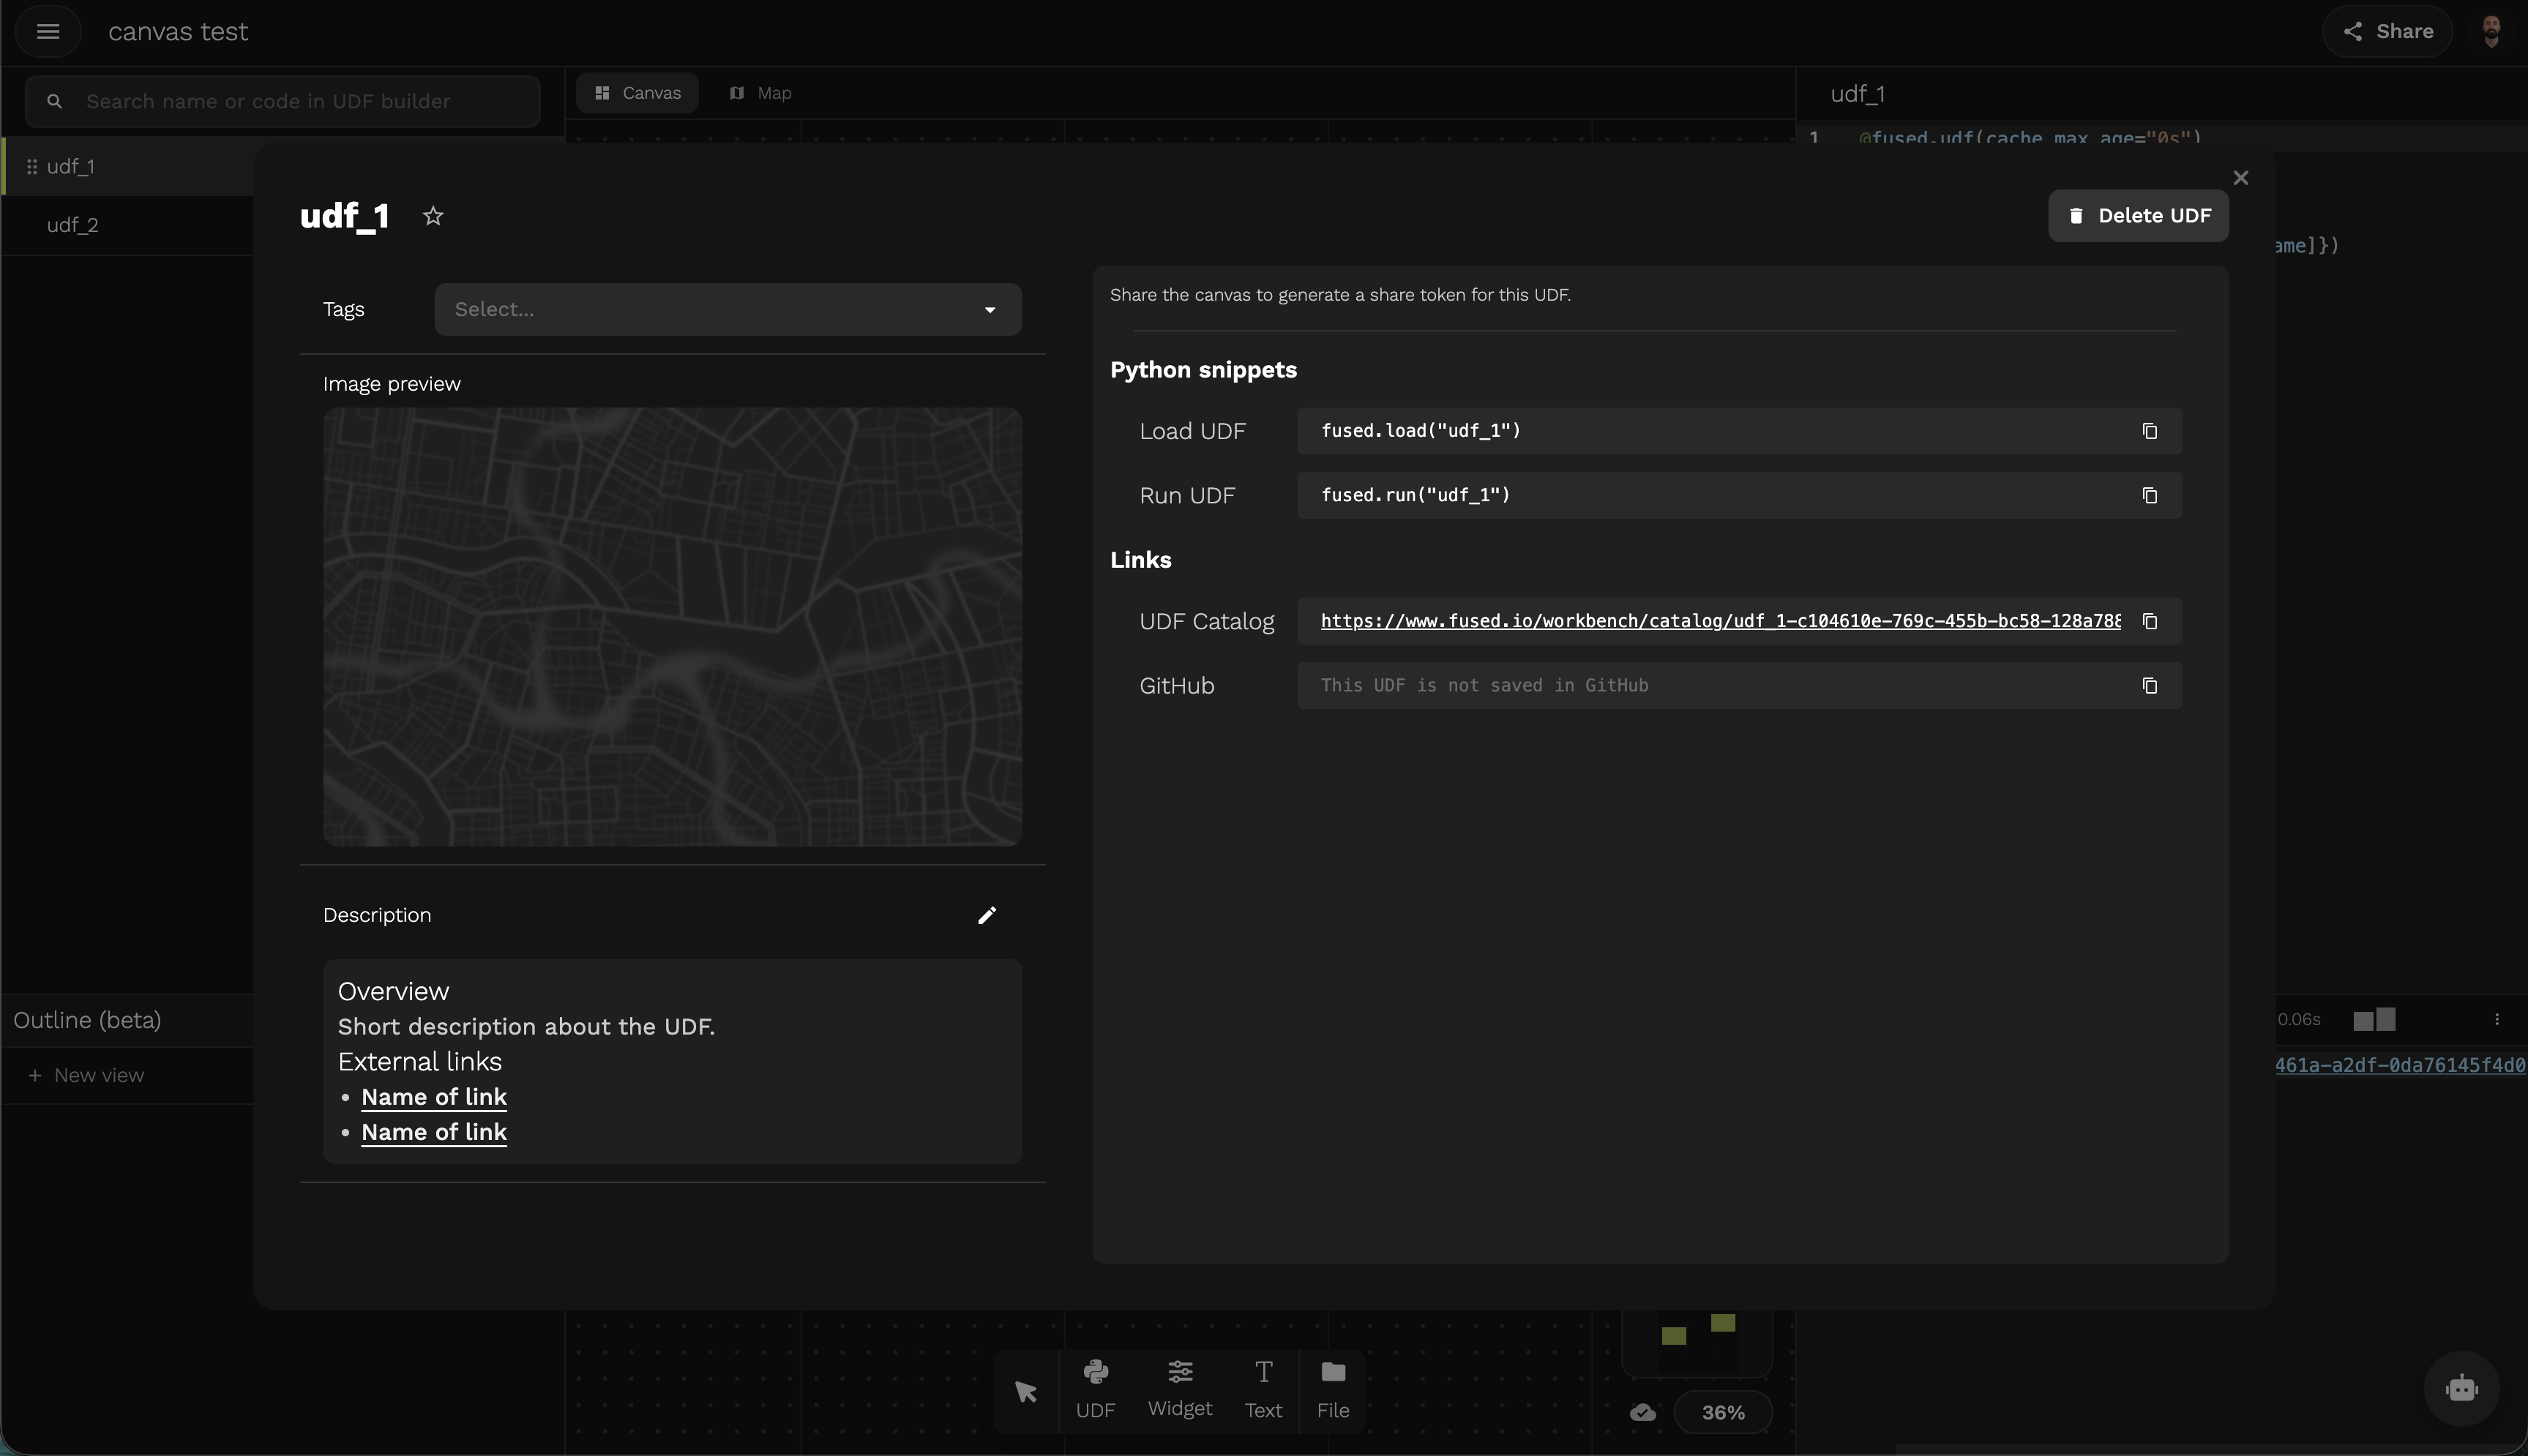
Task: Open the Tags select dropdown
Action: (728, 309)
